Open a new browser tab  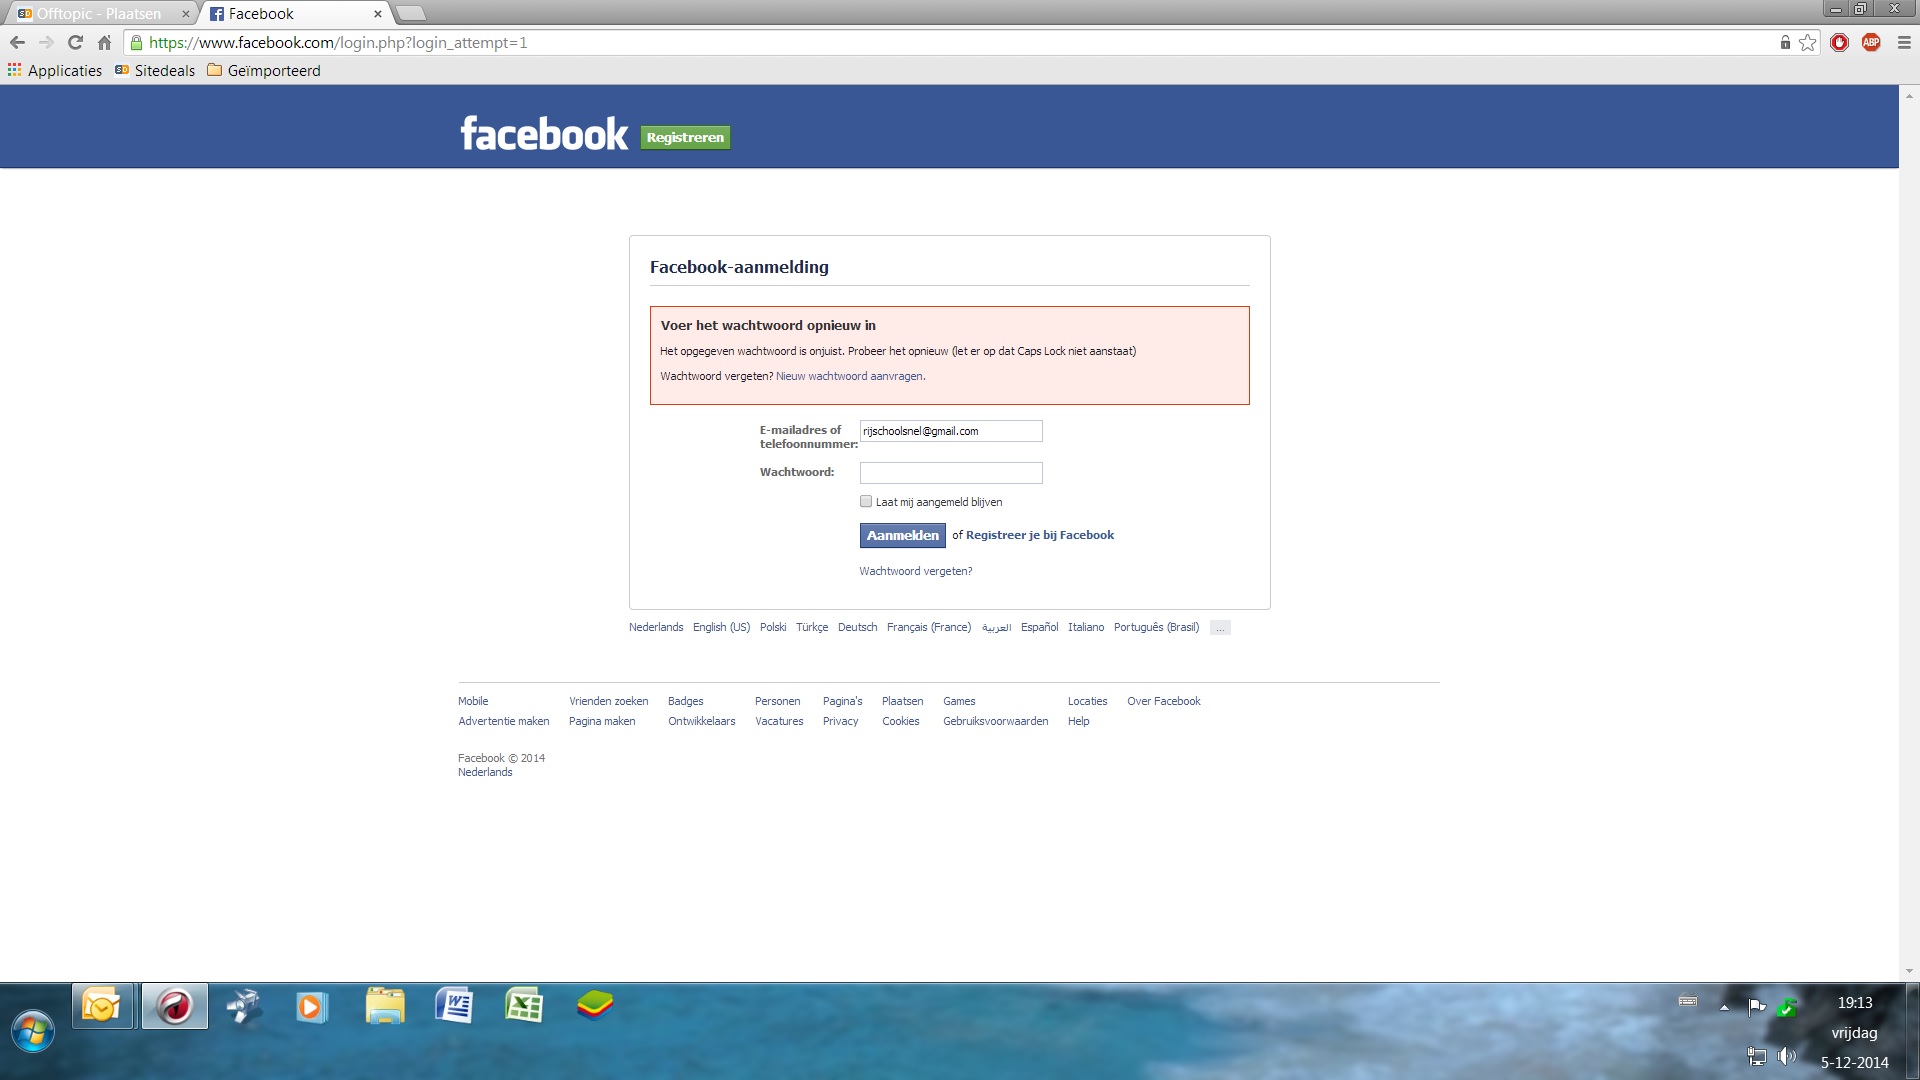[x=411, y=14]
